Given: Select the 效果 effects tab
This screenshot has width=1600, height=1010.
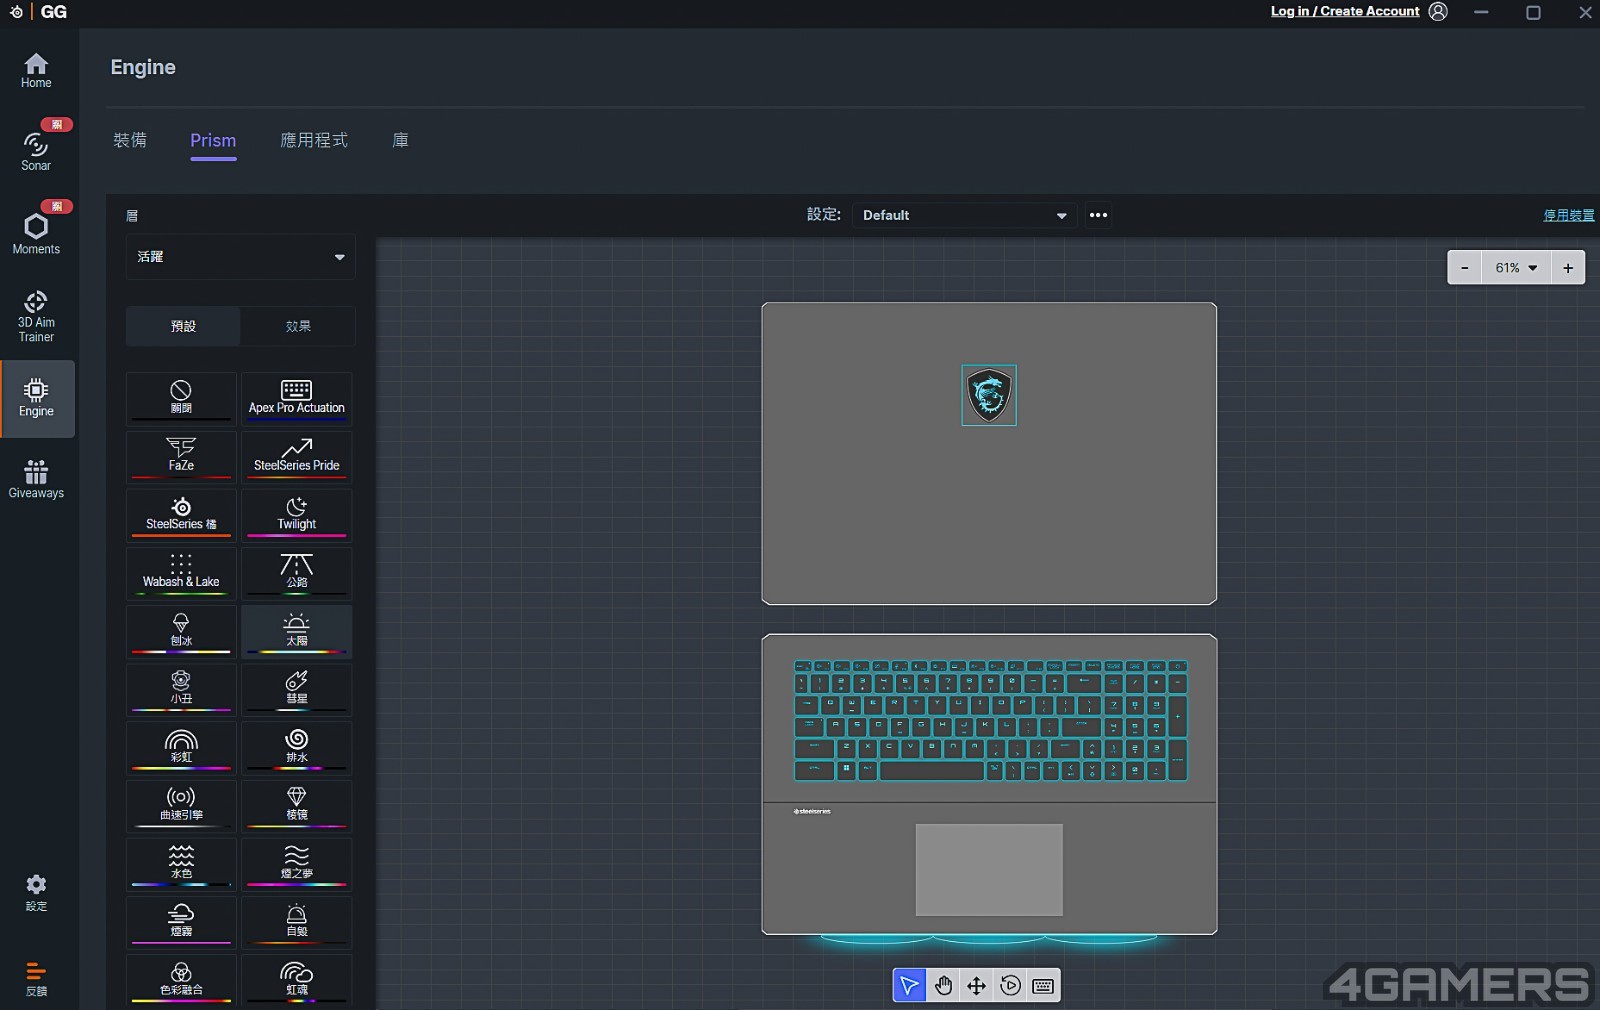Looking at the screenshot, I should [x=298, y=326].
